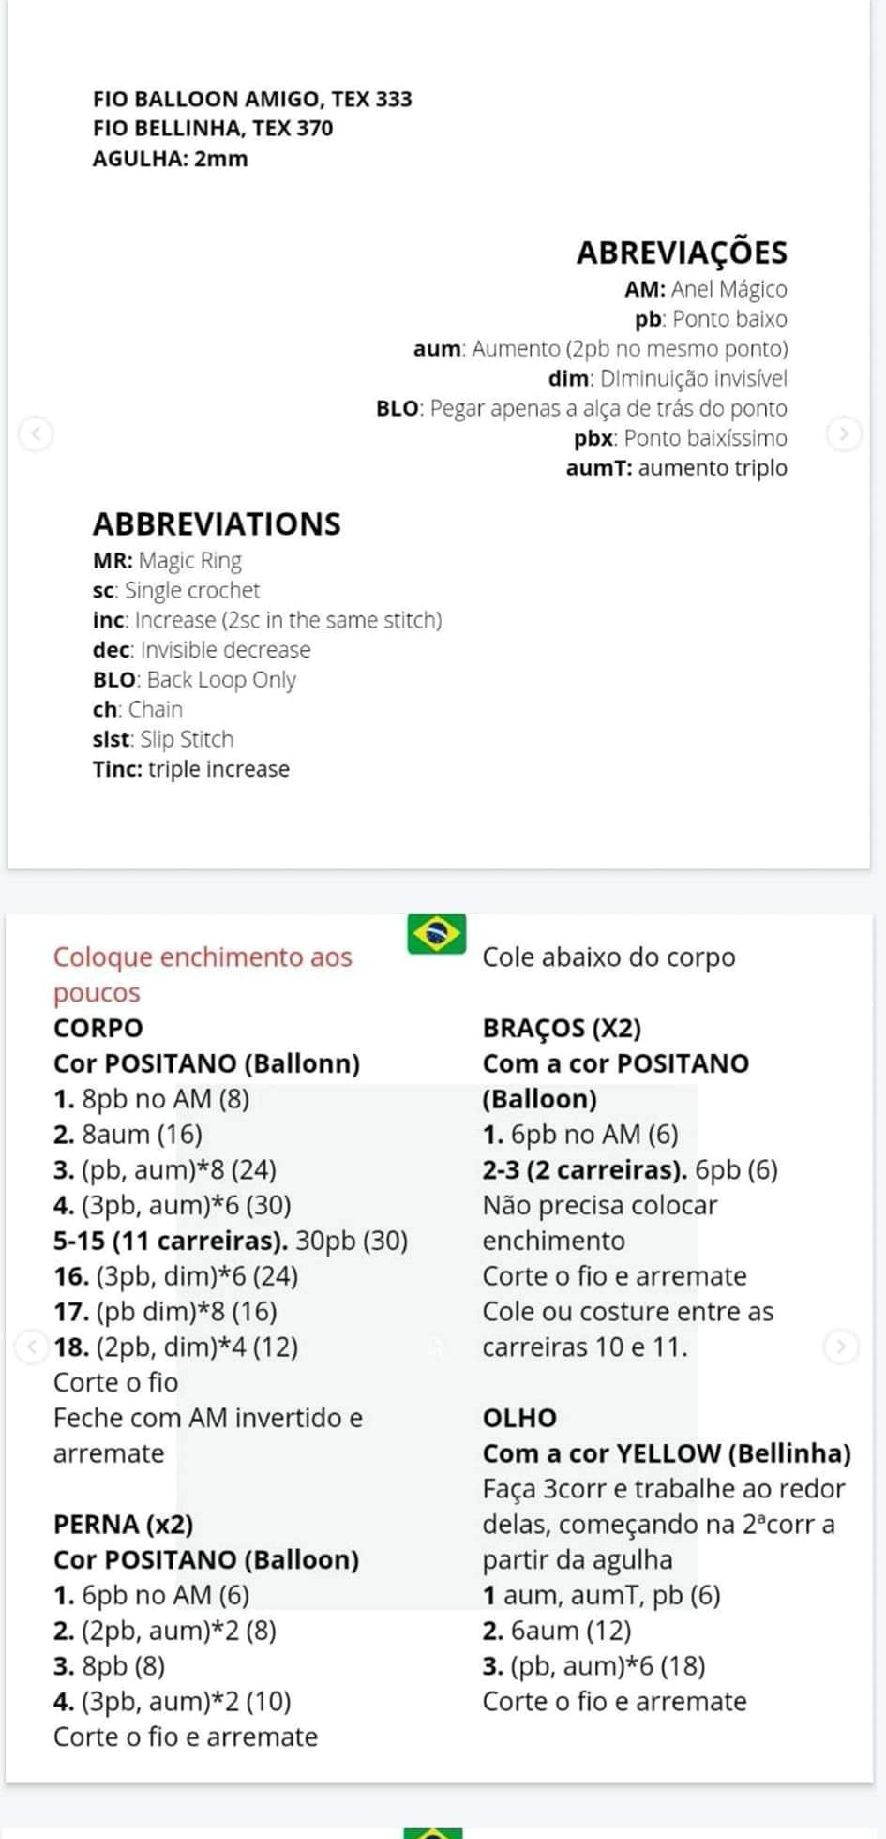This screenshot has width=886, height=1839.
Task: Click the 'BRAÇOS (X2)' section heading
Action: pyautogui.click(x=561, y=1028)
